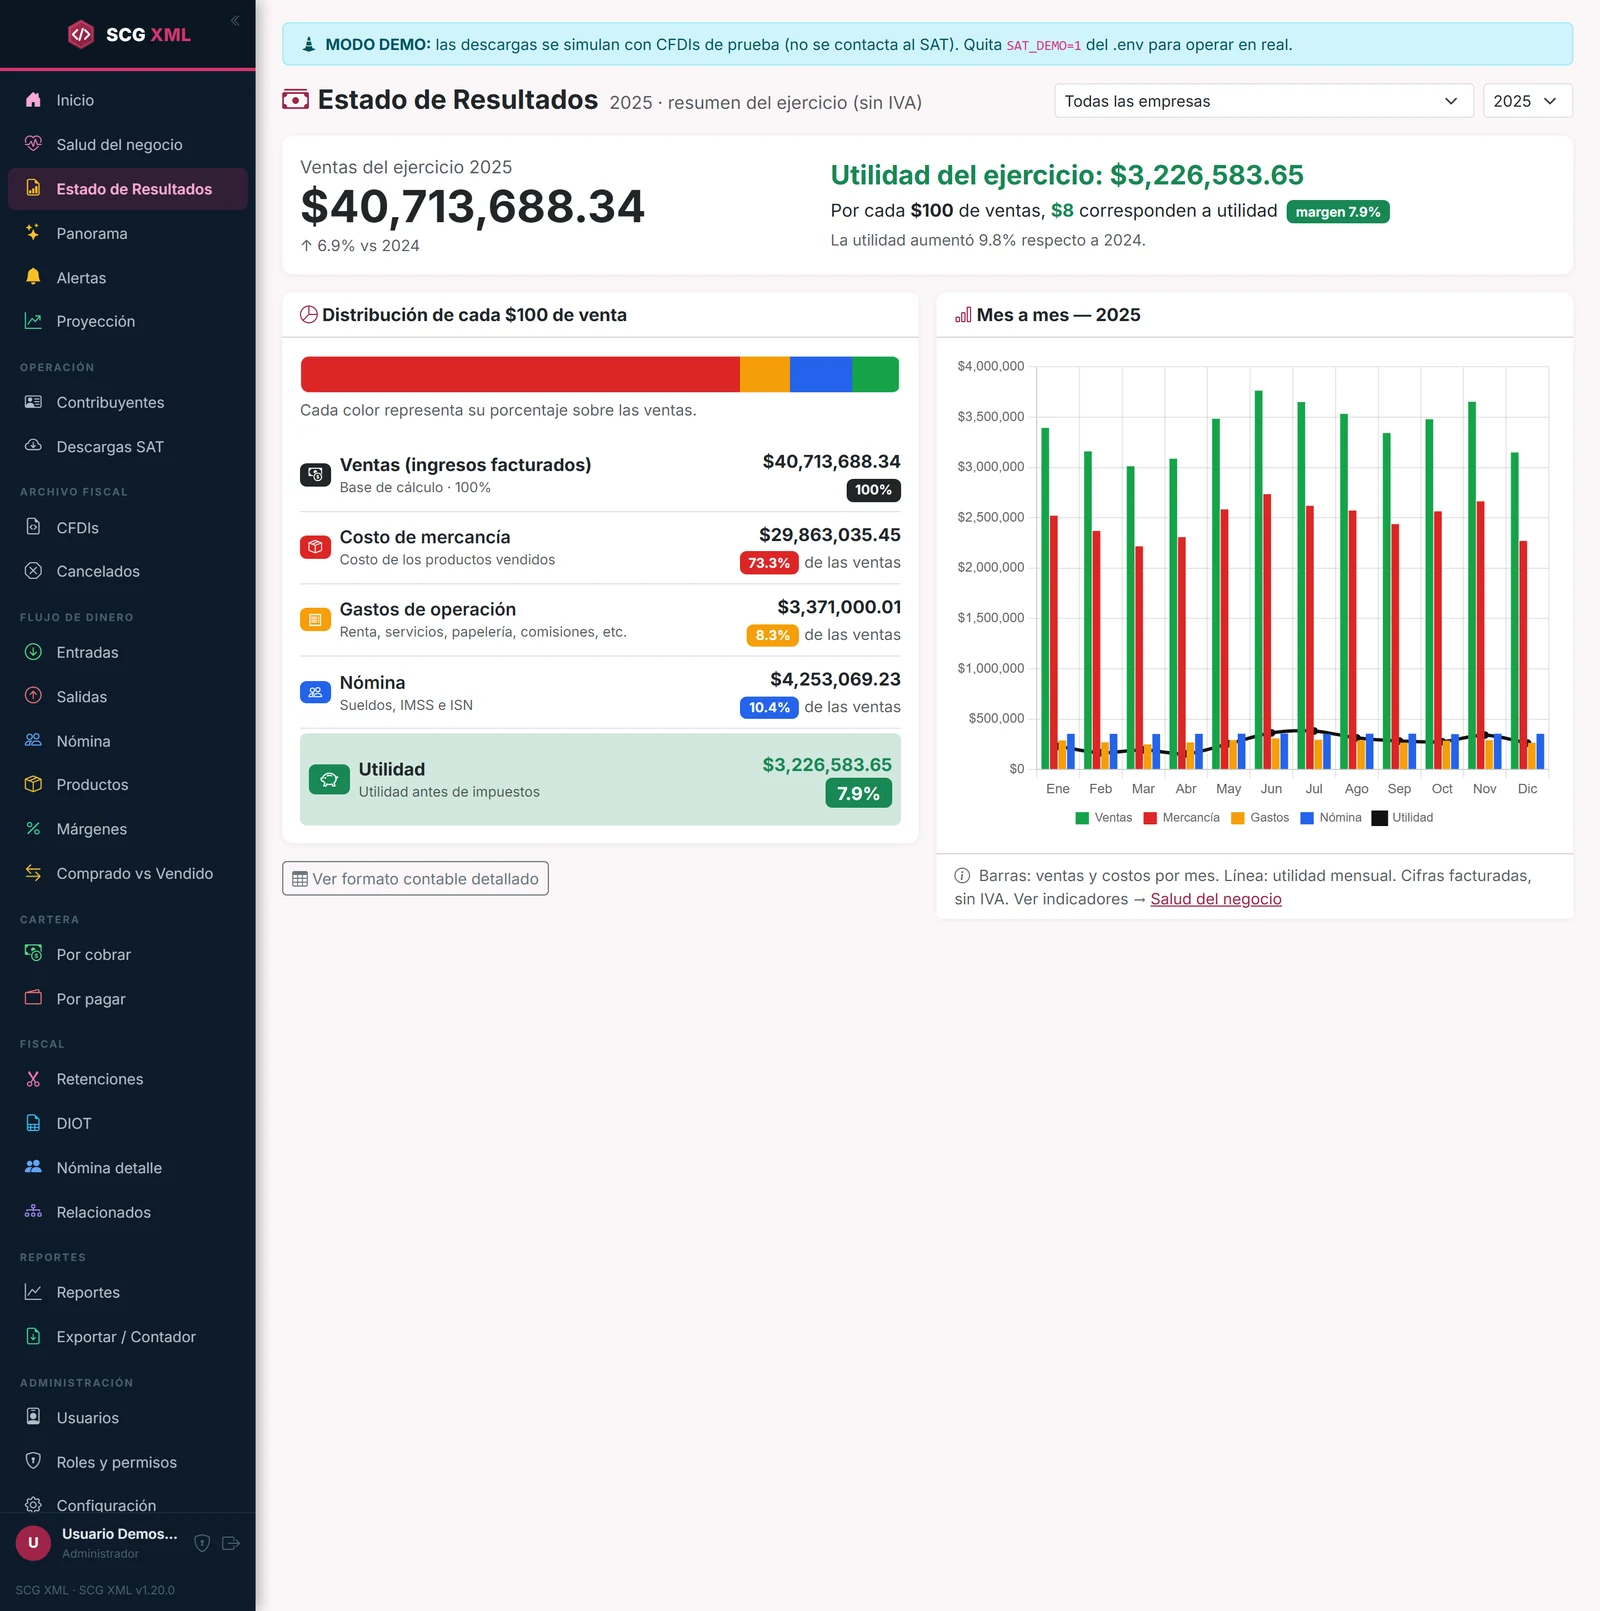Click the gear icon for Configuración
The width and height of the screenshot is (1600, 1611).
33,1505
